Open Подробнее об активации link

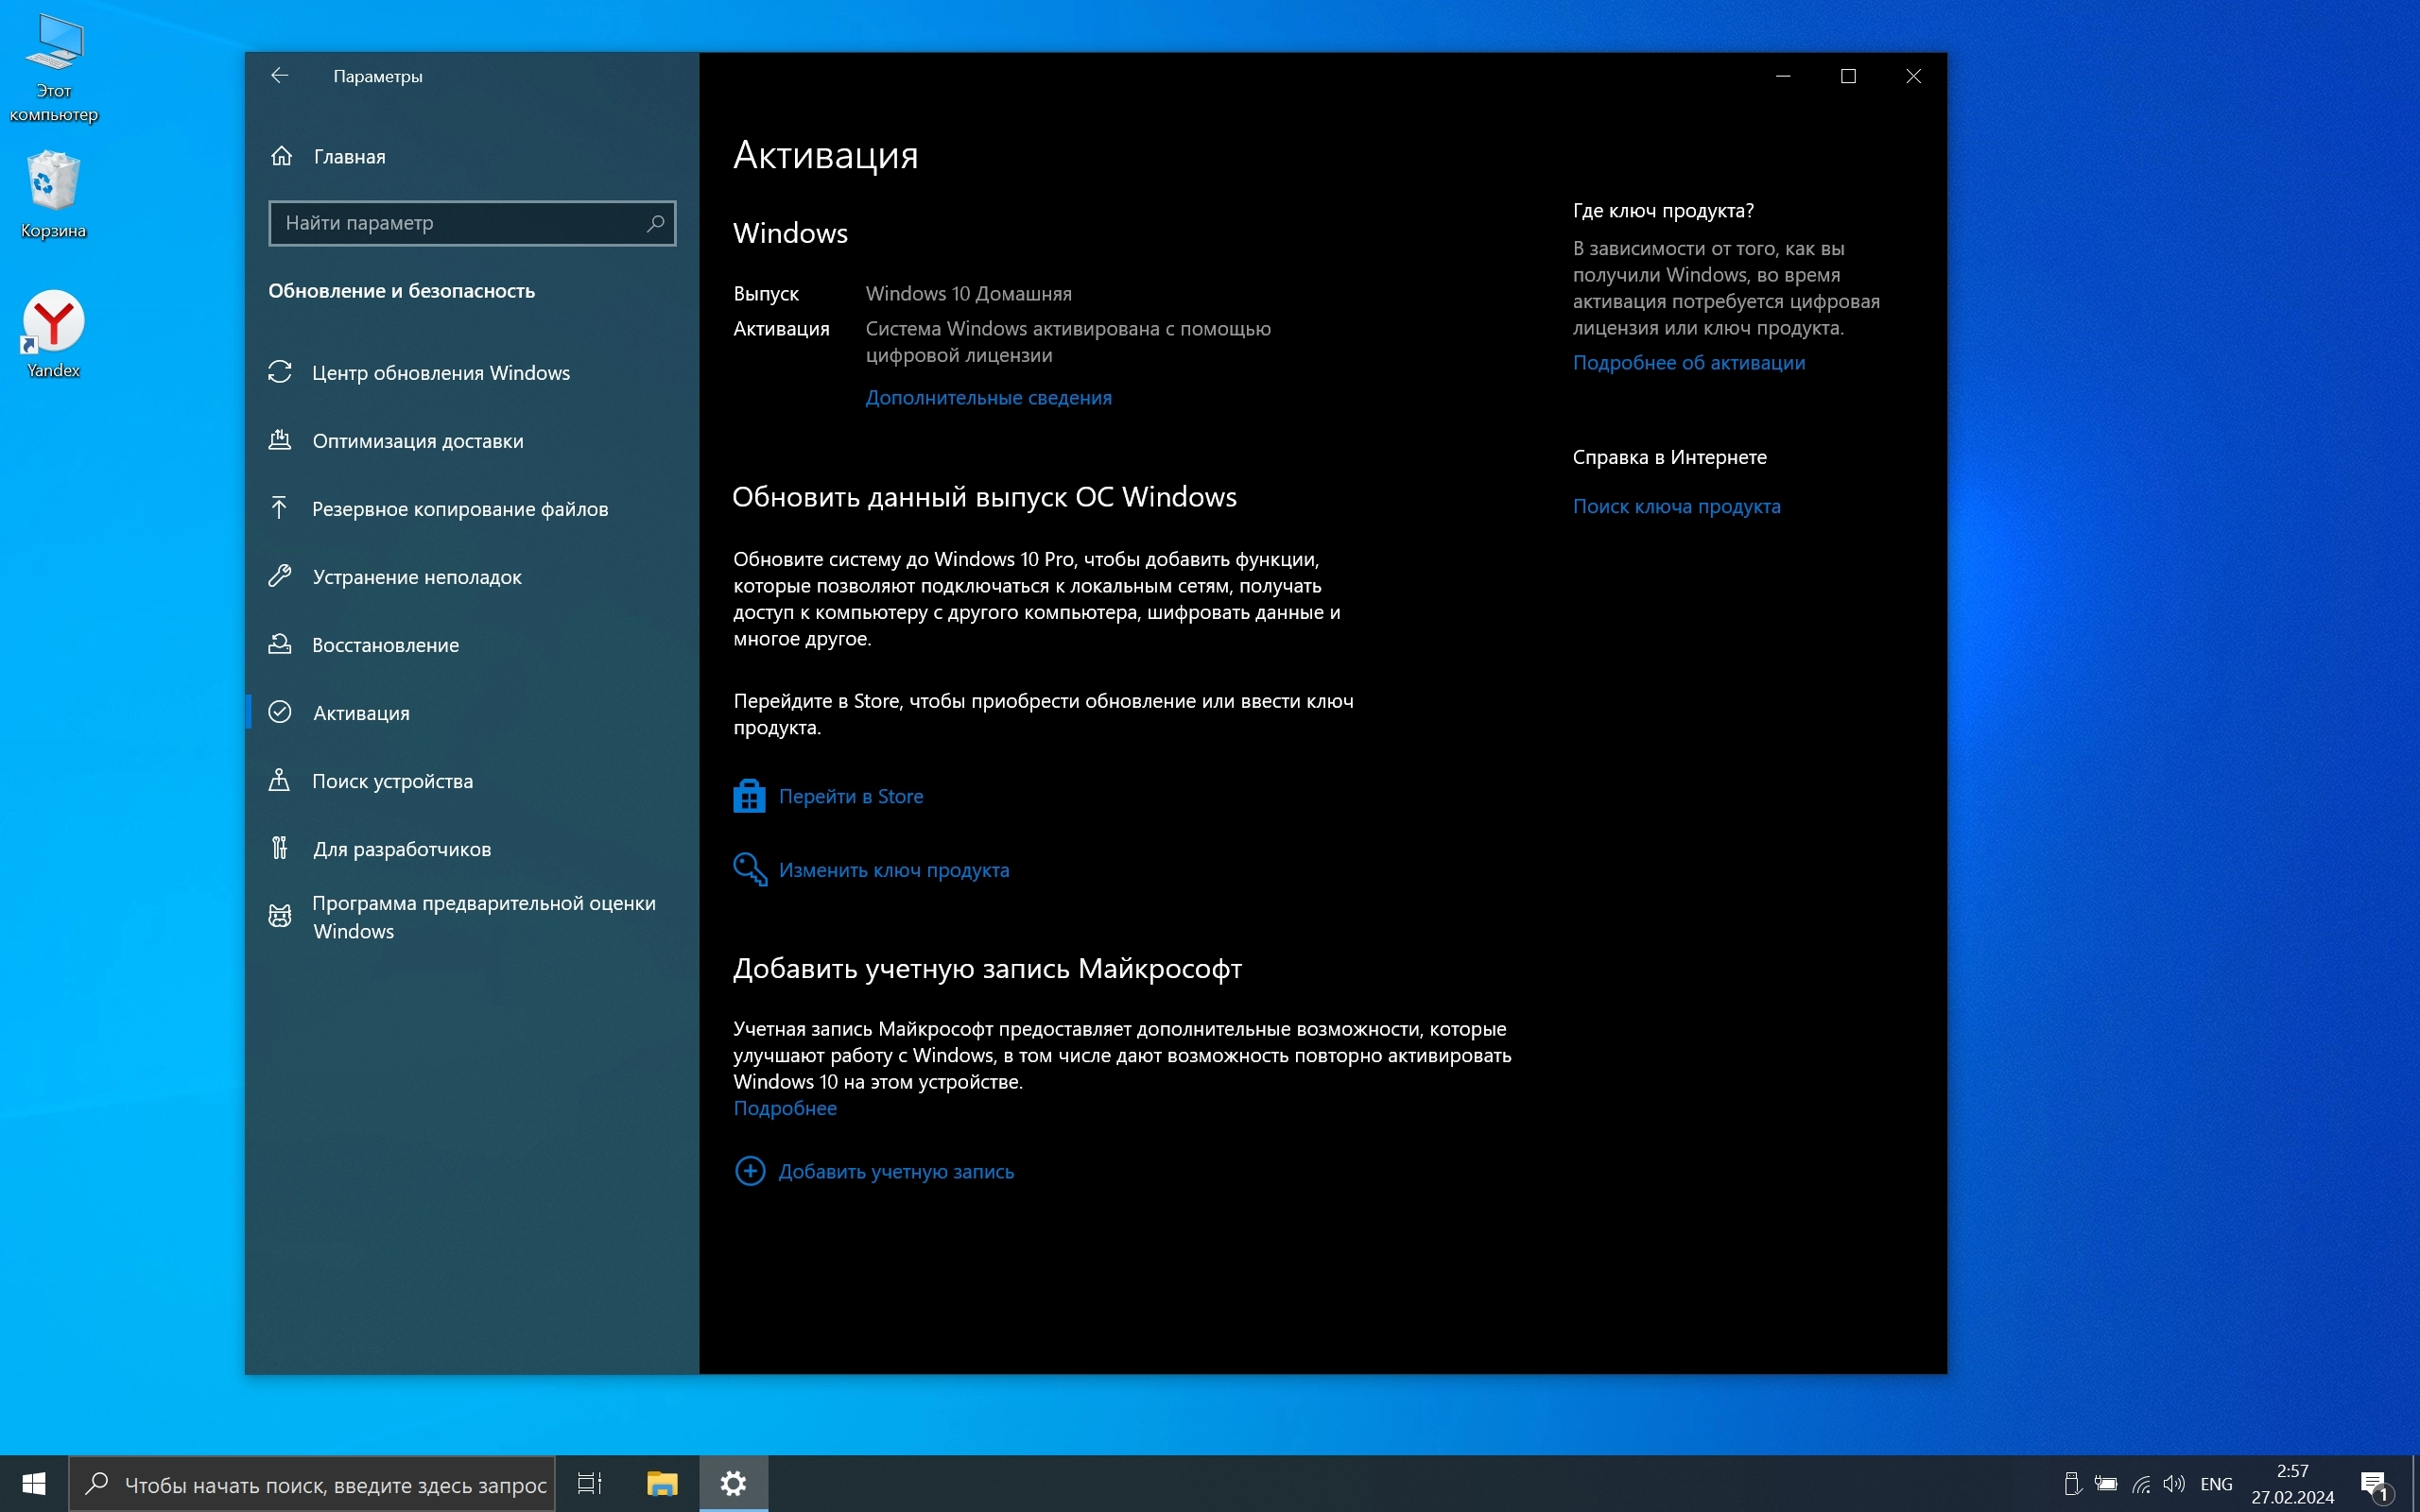(x=1688, y=363)
